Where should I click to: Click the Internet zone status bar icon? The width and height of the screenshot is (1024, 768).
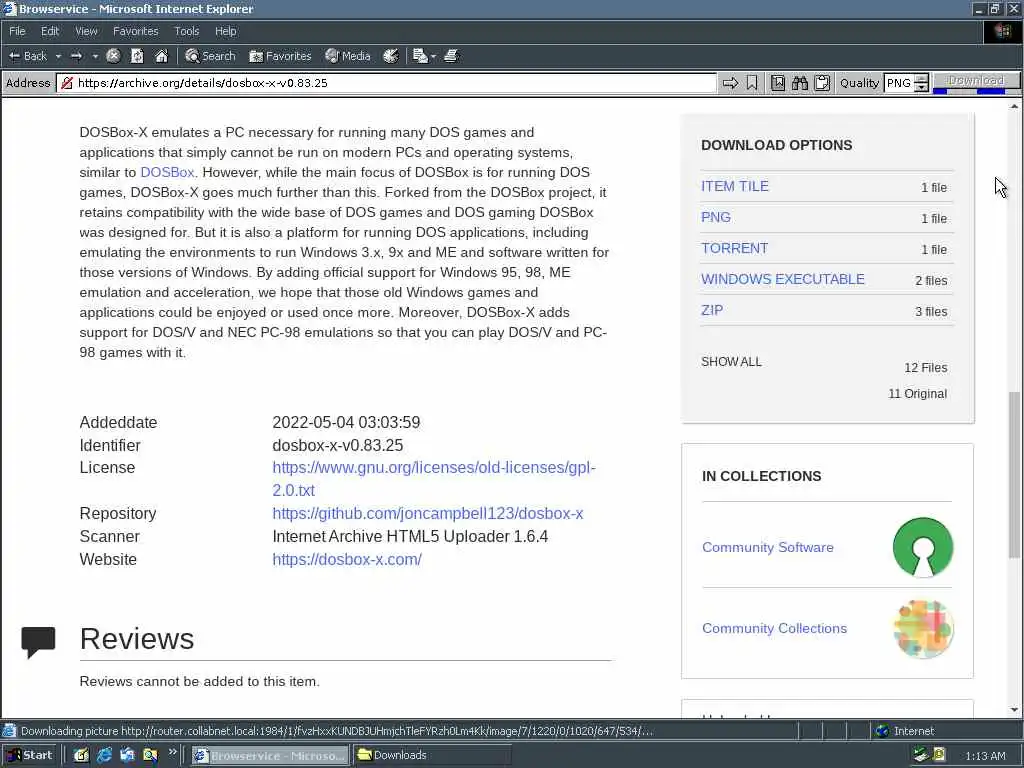coord(882,731)
